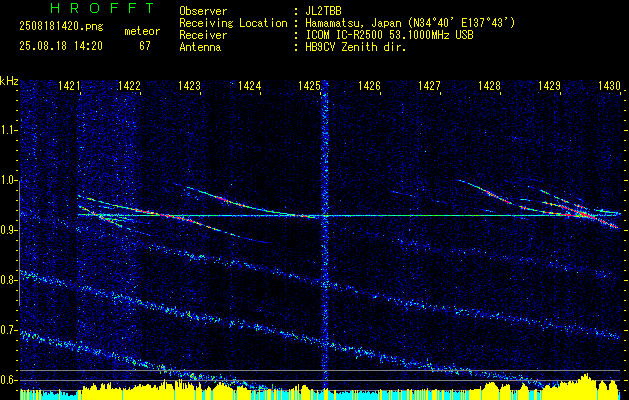Image resolution: width=629 pixels, height=400 pixels.
Task: Click the observer callsign JL2TBB
Action: [323, 11]
